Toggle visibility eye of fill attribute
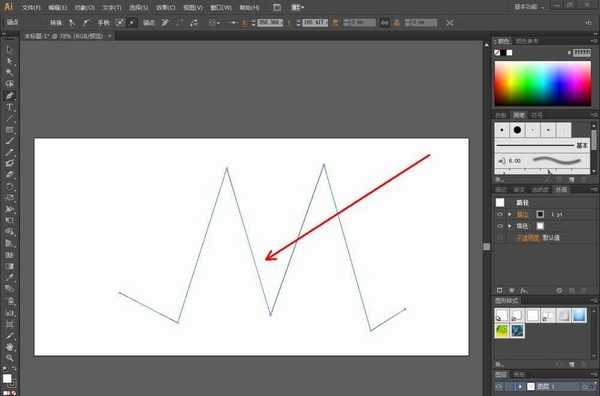The width and height of the screenshot is (600, 396). point(500,226)
